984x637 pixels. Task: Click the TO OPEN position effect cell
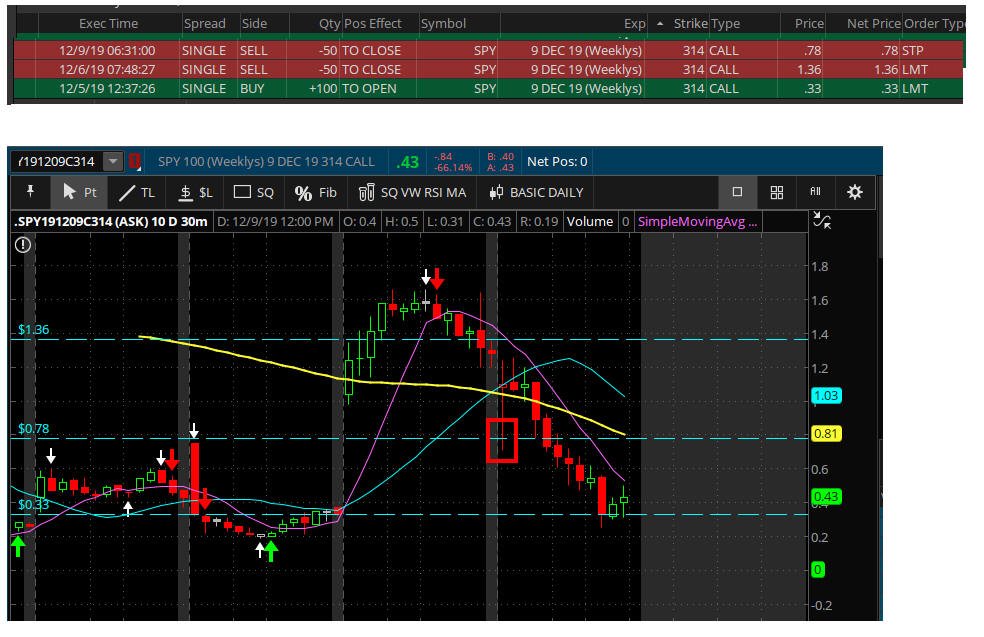pyautogui.click(x=369, y=88)
